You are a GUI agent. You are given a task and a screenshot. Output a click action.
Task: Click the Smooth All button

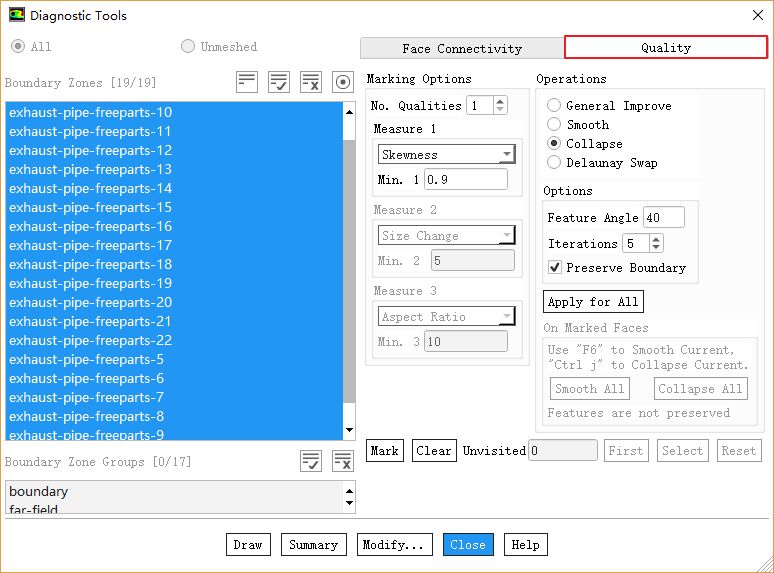590,388
